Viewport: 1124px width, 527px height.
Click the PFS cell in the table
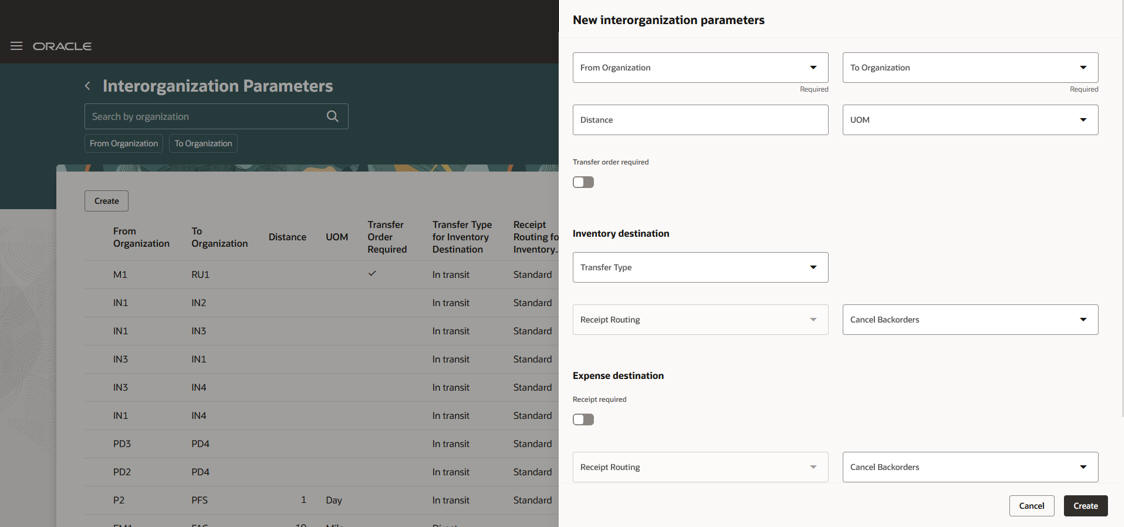coord(200,500)
